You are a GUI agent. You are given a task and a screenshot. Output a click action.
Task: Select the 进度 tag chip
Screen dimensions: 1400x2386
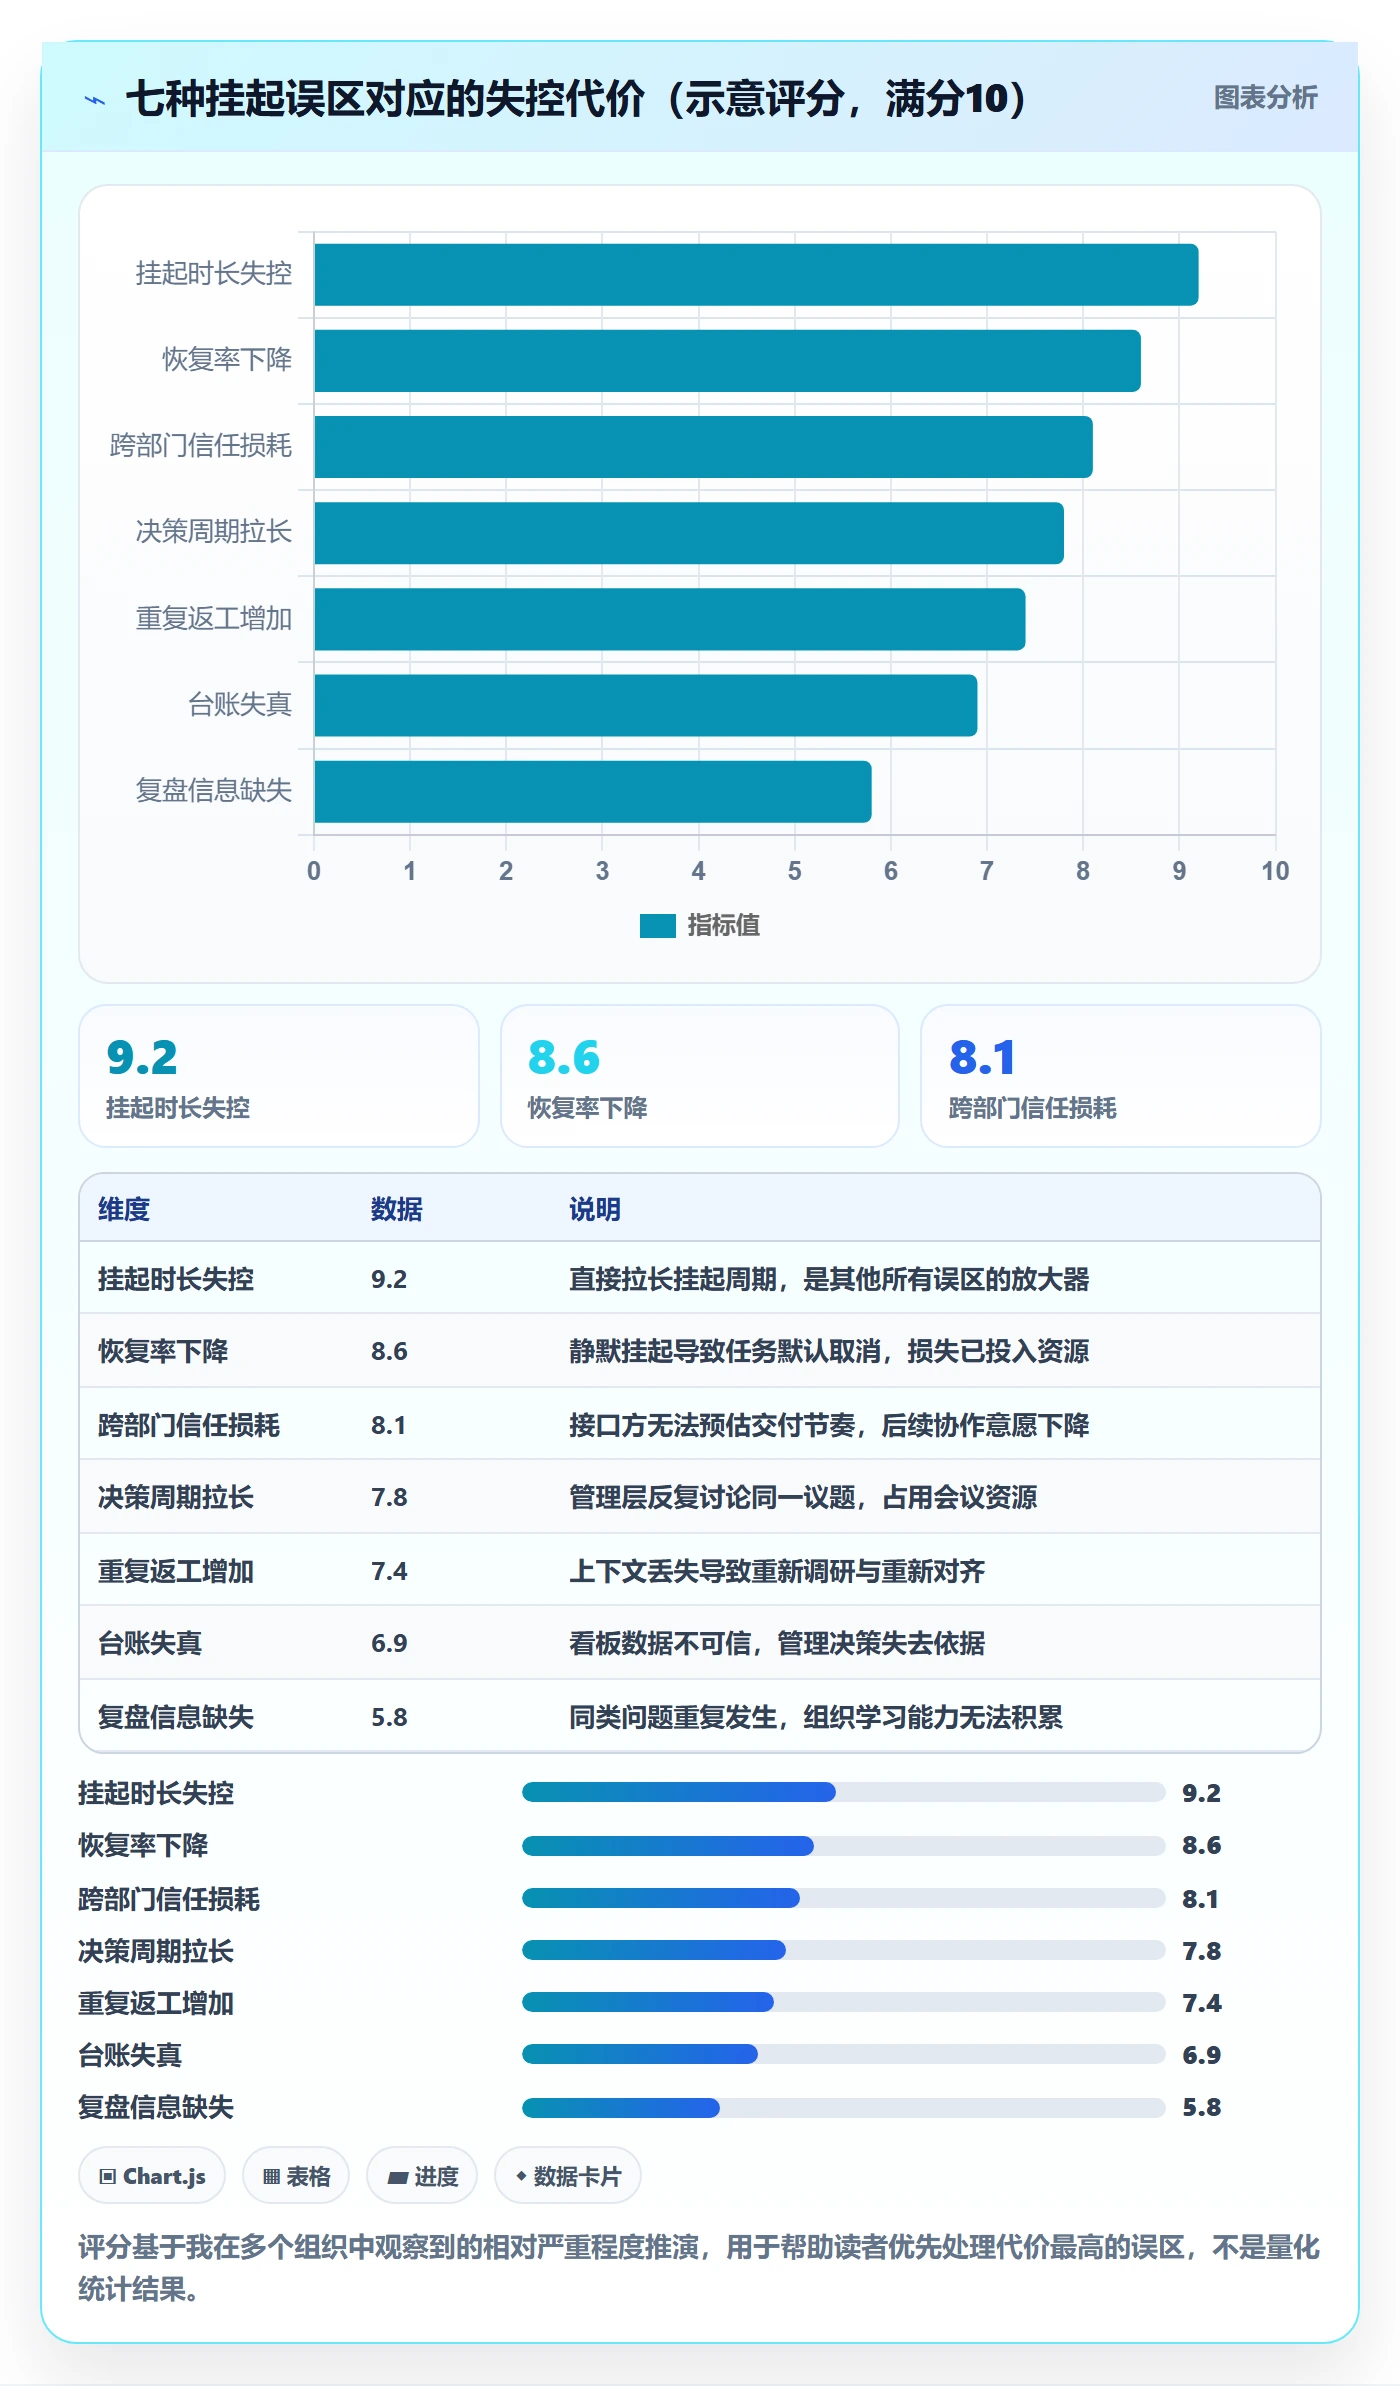click(x=422, y=2176)
